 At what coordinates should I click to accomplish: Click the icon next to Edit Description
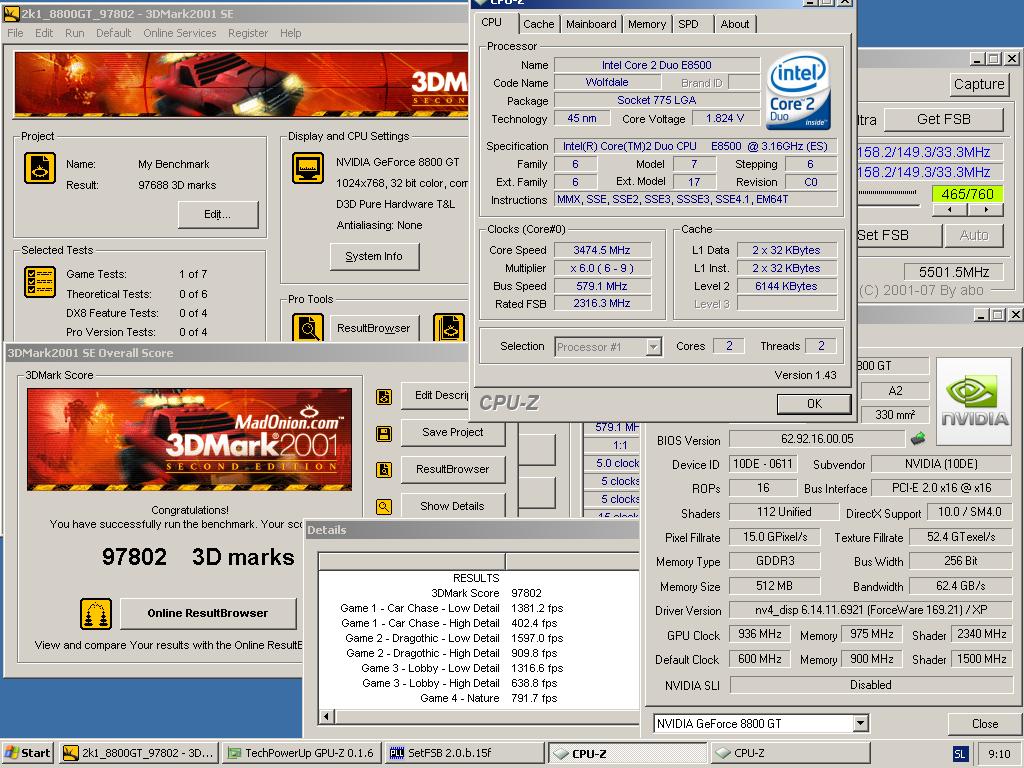pyautogui.click(x=384, y=396)
